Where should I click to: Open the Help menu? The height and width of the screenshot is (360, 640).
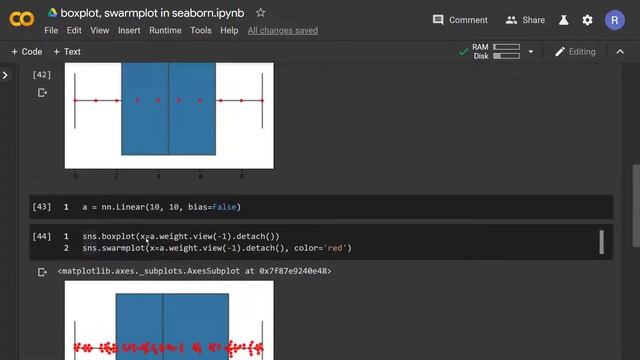[229, 31]
